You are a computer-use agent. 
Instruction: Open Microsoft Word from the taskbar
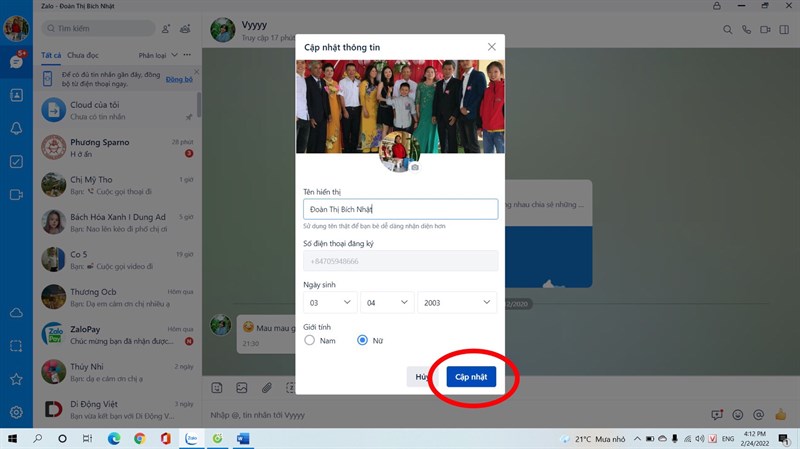(x=243, y=438)
